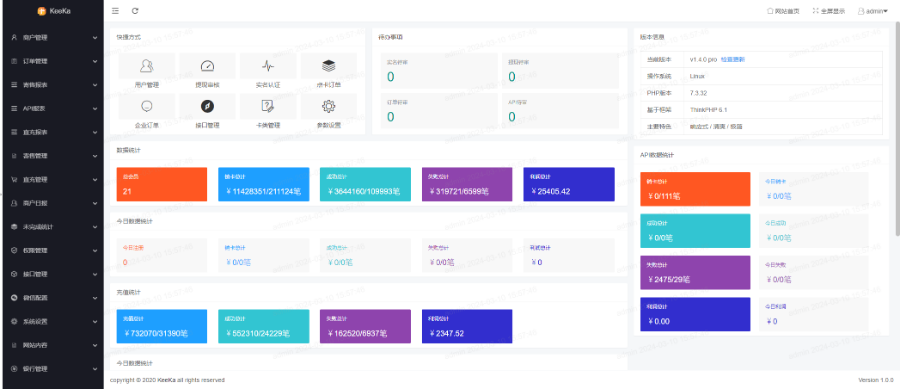The image size is (900, 389).
Task: Click the KeeKa logo icon
Action: pyautogui.click(x=41, y=11)
